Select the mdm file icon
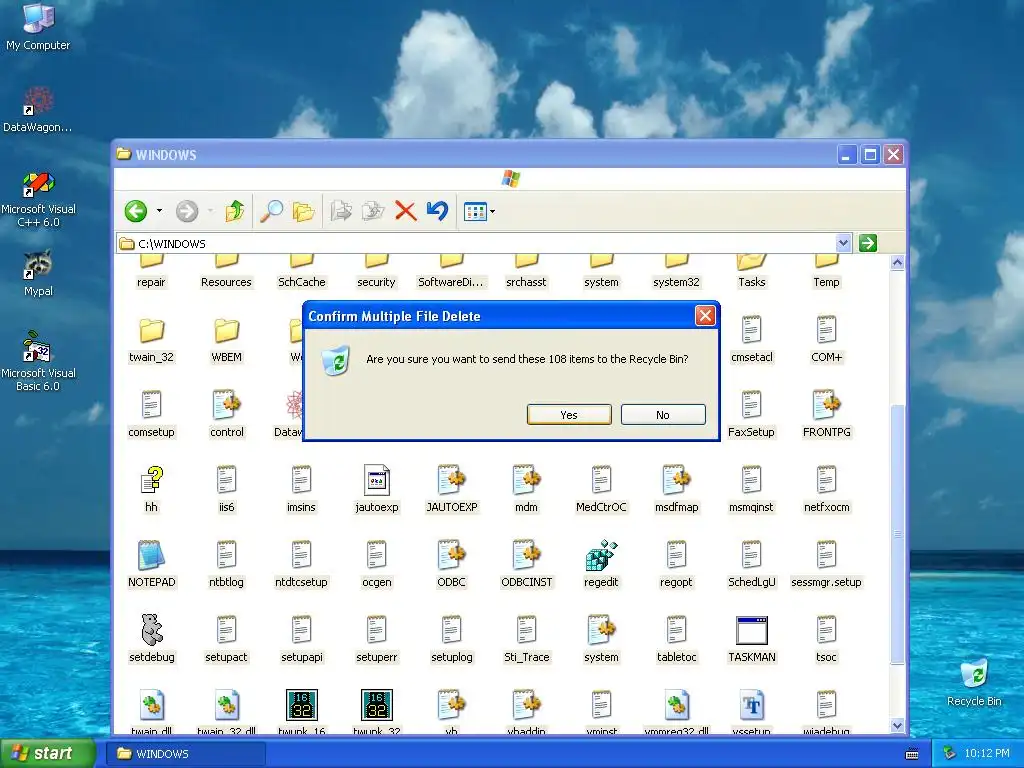This screenshot has width=1024, height=768. [x=526, y=480]
